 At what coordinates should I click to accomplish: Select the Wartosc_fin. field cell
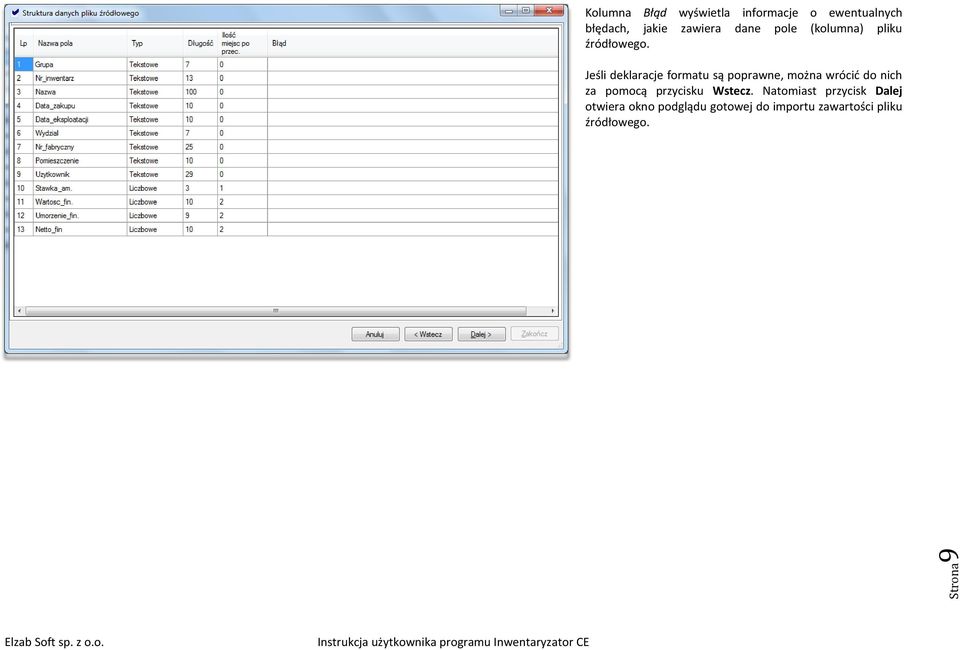(80, 202)
